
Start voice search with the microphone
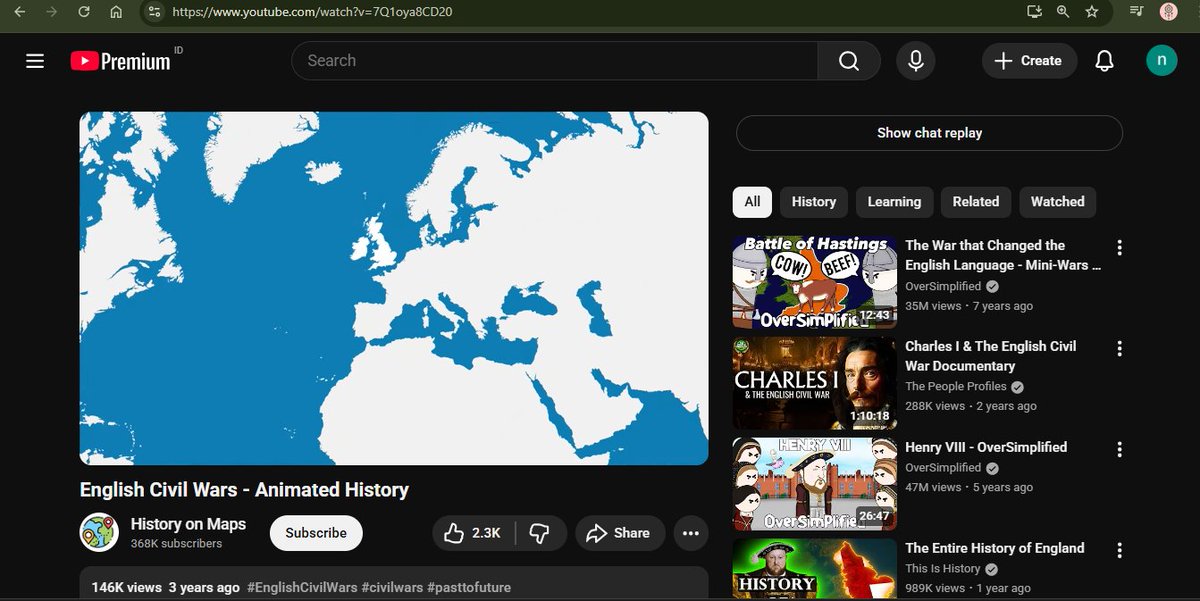tap(915, 61)
